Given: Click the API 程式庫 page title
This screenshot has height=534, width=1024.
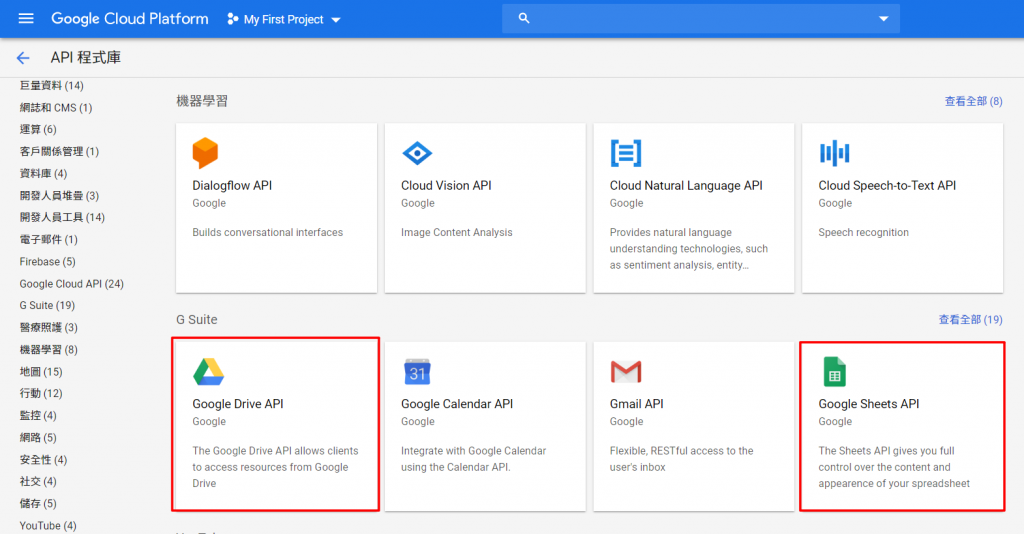Looking at the screenshot, I should click(86, 57).
